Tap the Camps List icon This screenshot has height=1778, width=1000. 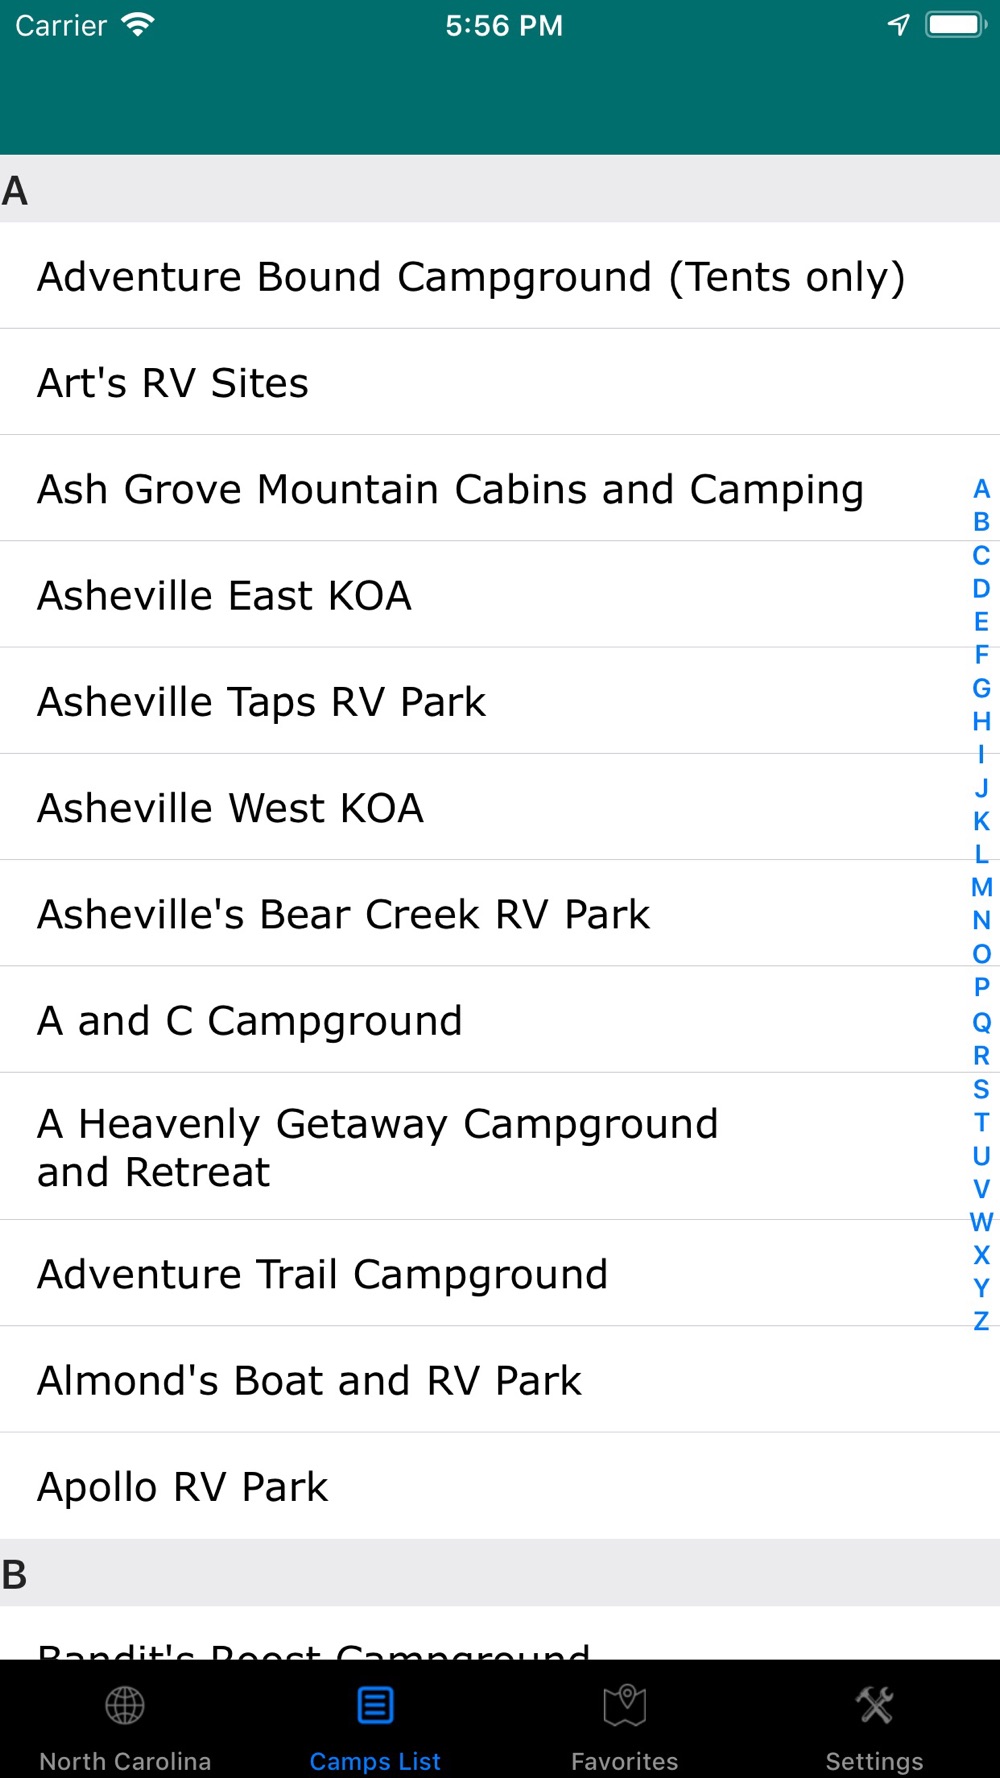(375, 1706)
